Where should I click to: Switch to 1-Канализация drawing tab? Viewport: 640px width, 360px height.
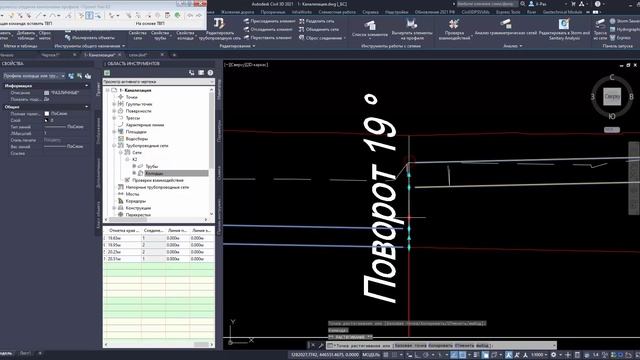coord(101,55)
